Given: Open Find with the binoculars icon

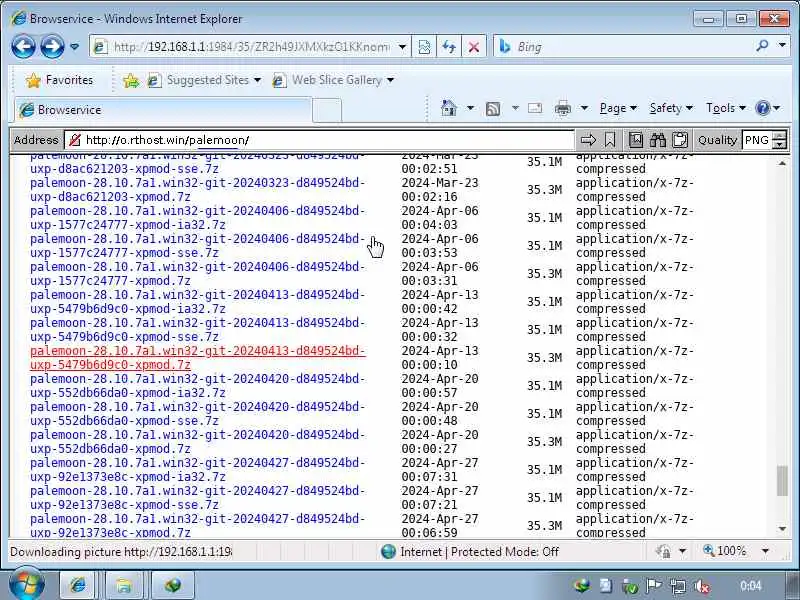Looking at the screenshot, I should click(x=658, y=140).
